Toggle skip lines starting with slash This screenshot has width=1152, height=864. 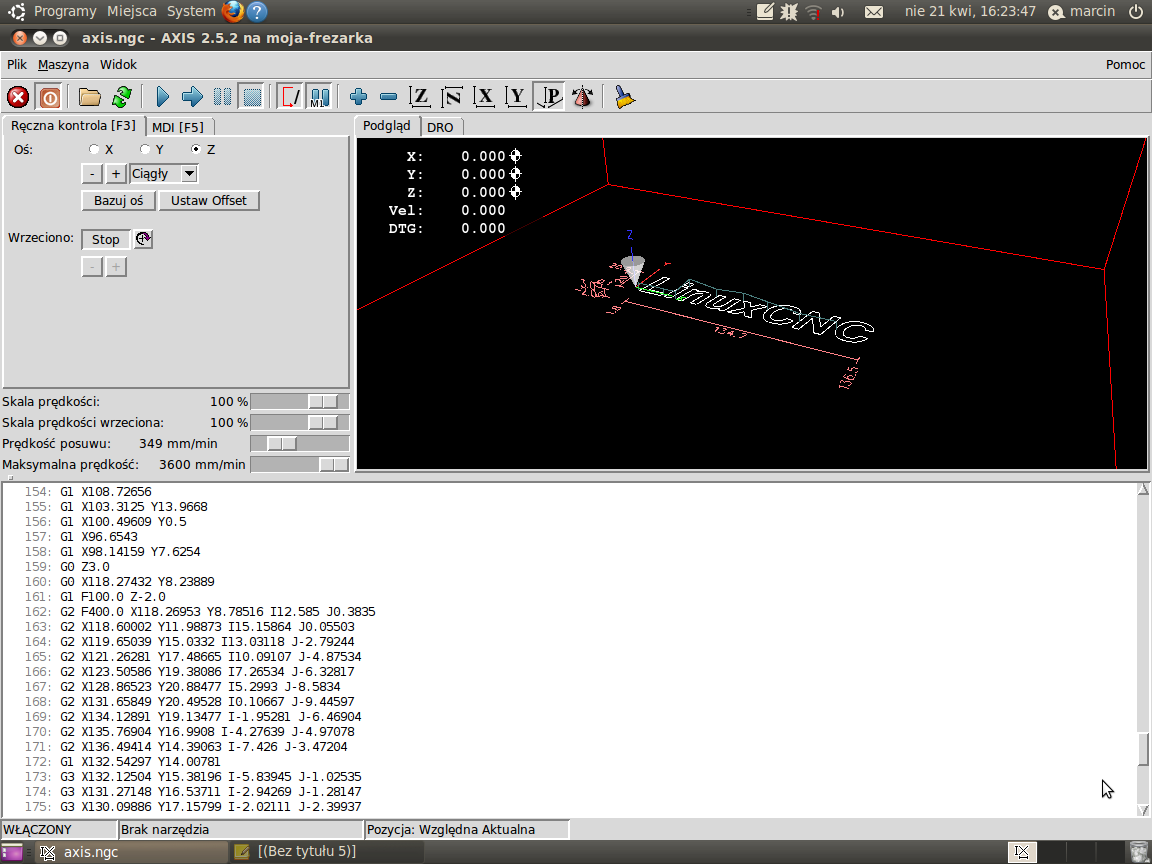click(x=290, y=97)
